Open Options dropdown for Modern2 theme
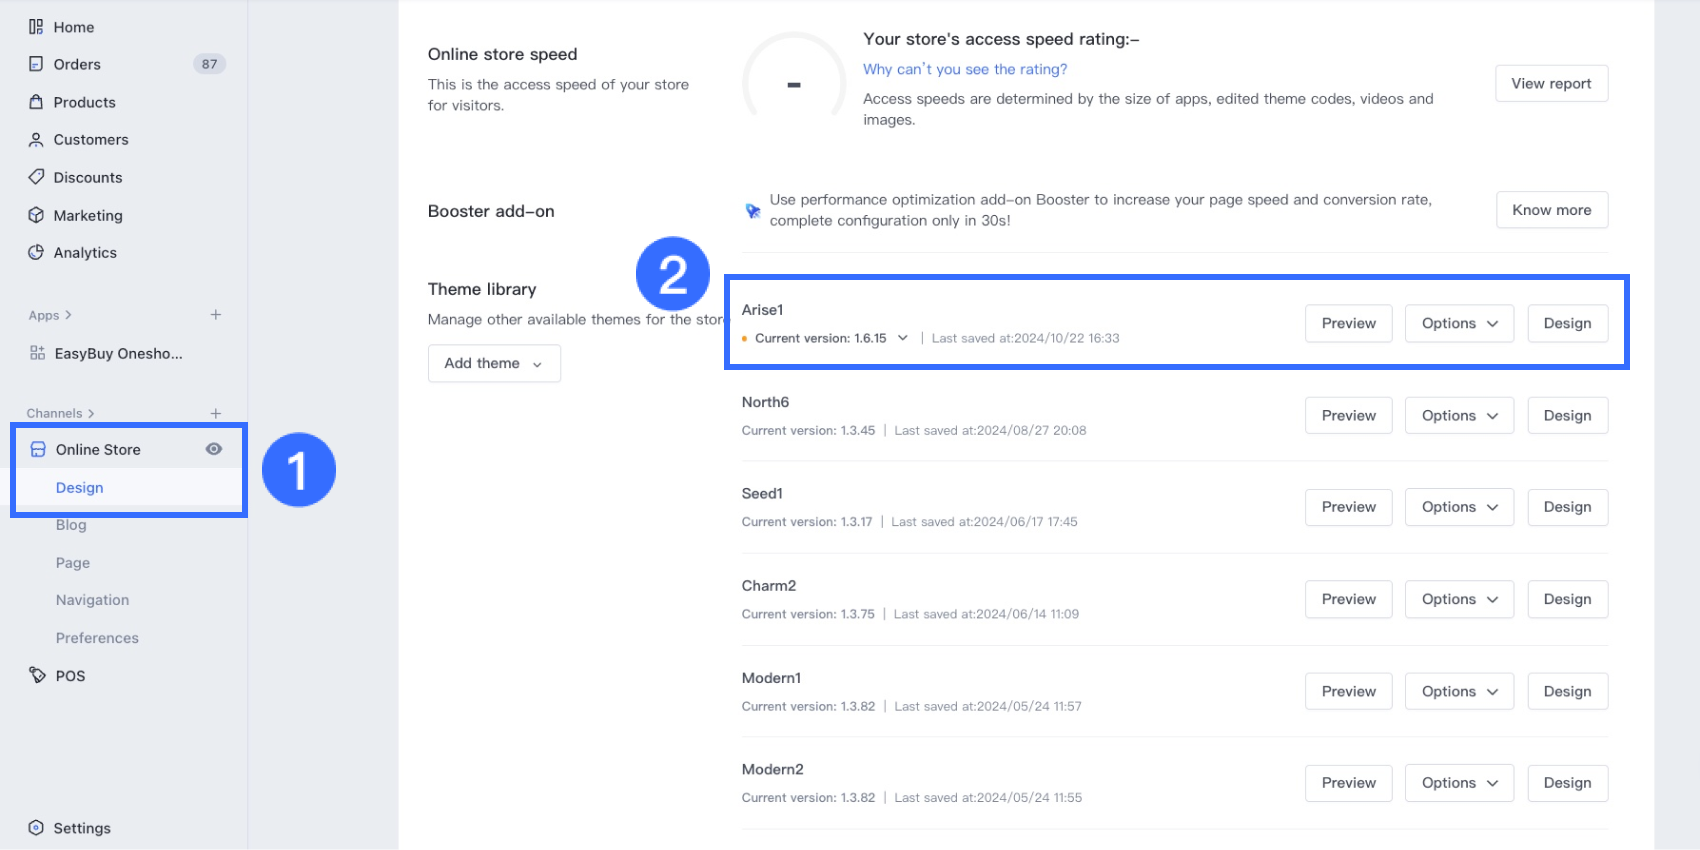The width and height of the screenshot is (1700, 850). (x=1459, y=783)
